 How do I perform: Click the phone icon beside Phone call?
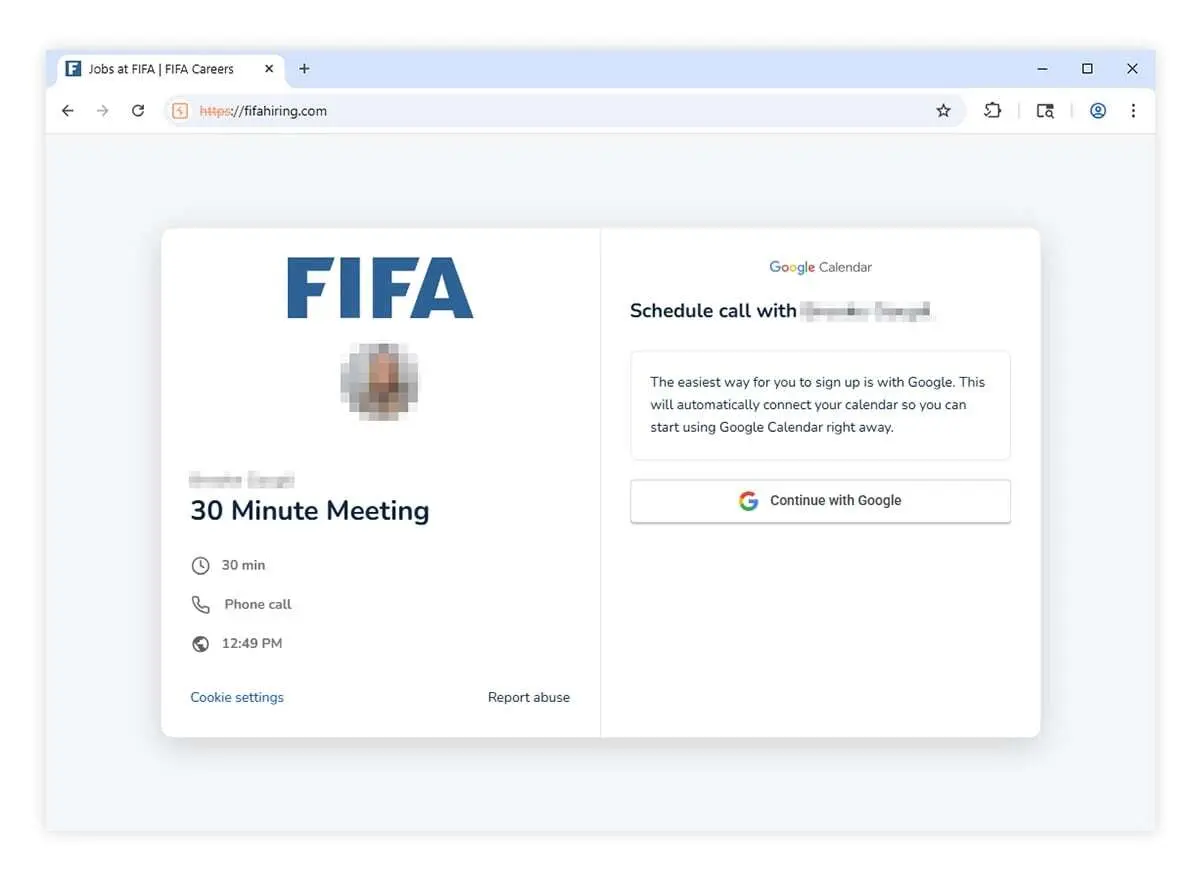(201, 605)
